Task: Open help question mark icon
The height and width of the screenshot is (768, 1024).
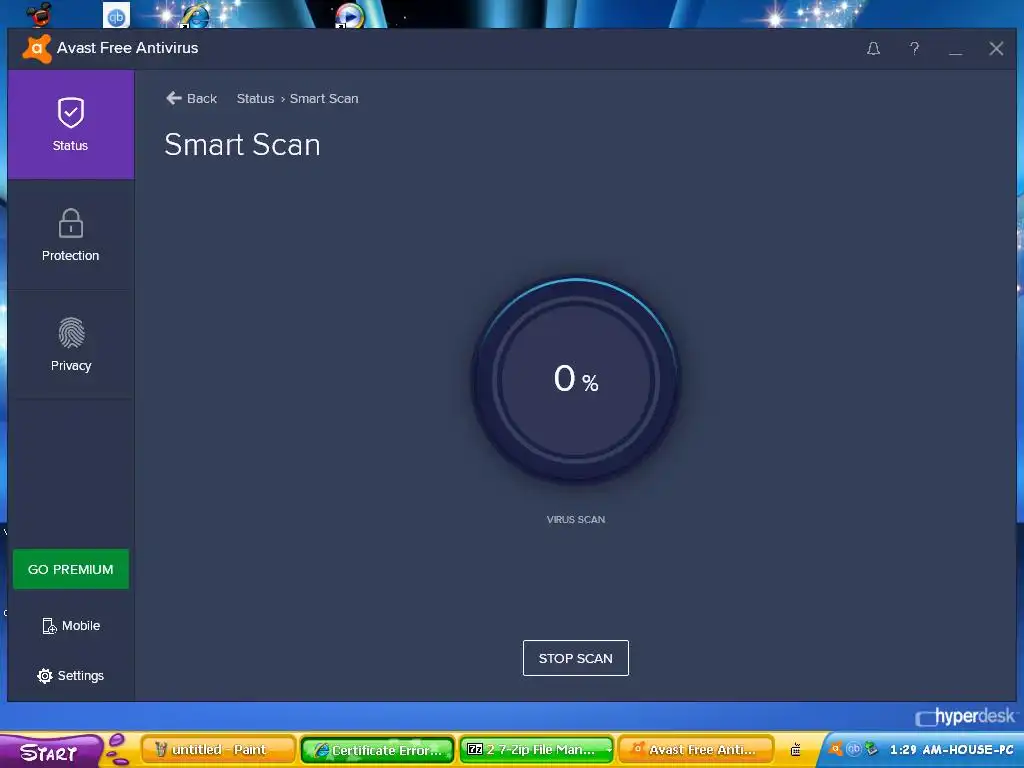Action: click(x=914, y=48)
